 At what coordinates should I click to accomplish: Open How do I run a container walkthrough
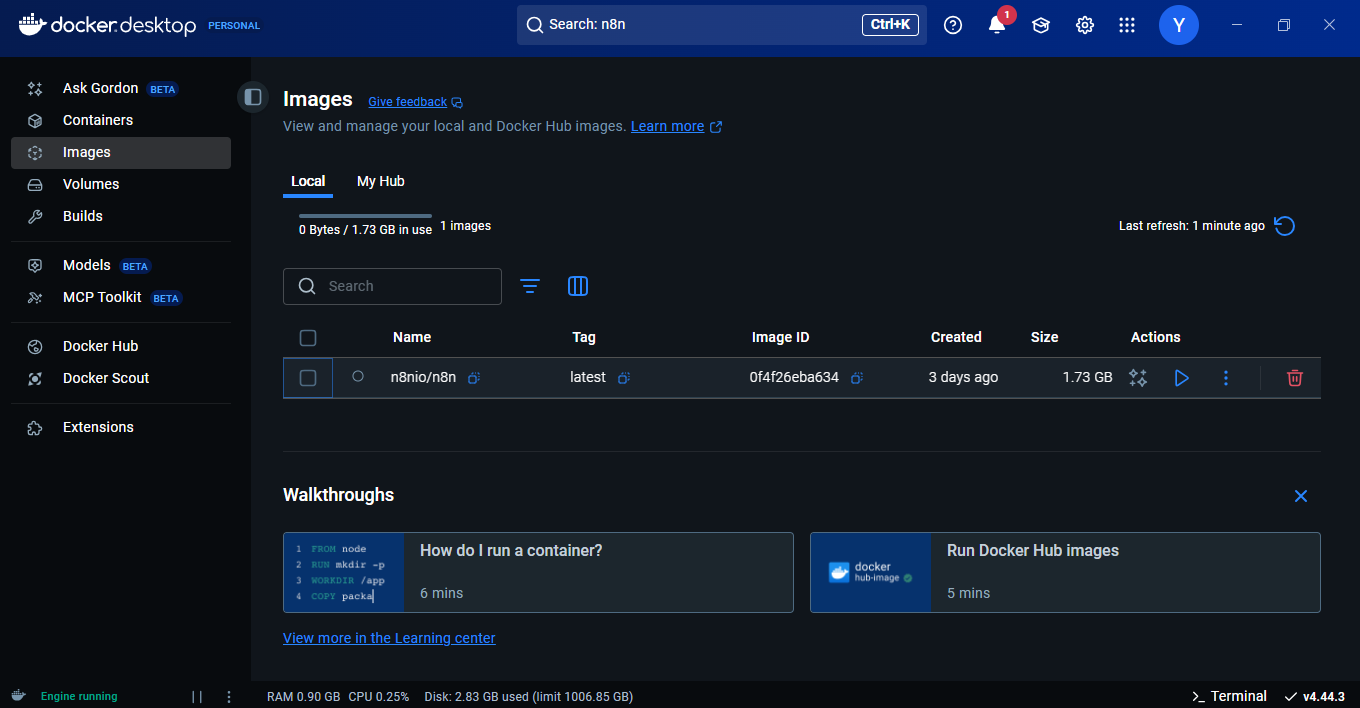pyautogui.click(x=538, y=572)
